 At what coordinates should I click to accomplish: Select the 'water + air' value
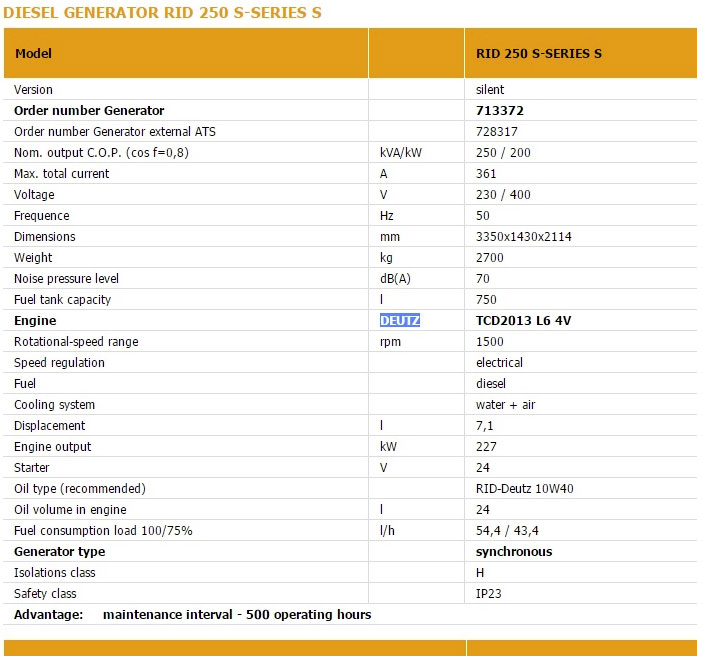coord(505,405)
